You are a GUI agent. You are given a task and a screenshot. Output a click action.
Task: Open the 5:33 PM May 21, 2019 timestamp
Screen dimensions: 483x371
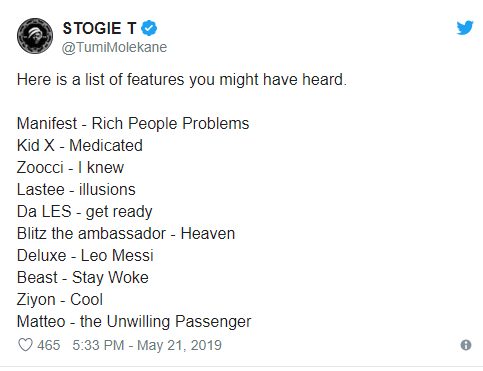(147, 345)
